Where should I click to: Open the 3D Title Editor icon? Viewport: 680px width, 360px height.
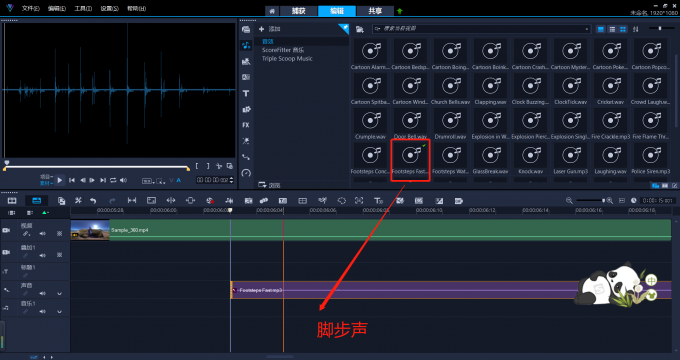tap(379, 200)
